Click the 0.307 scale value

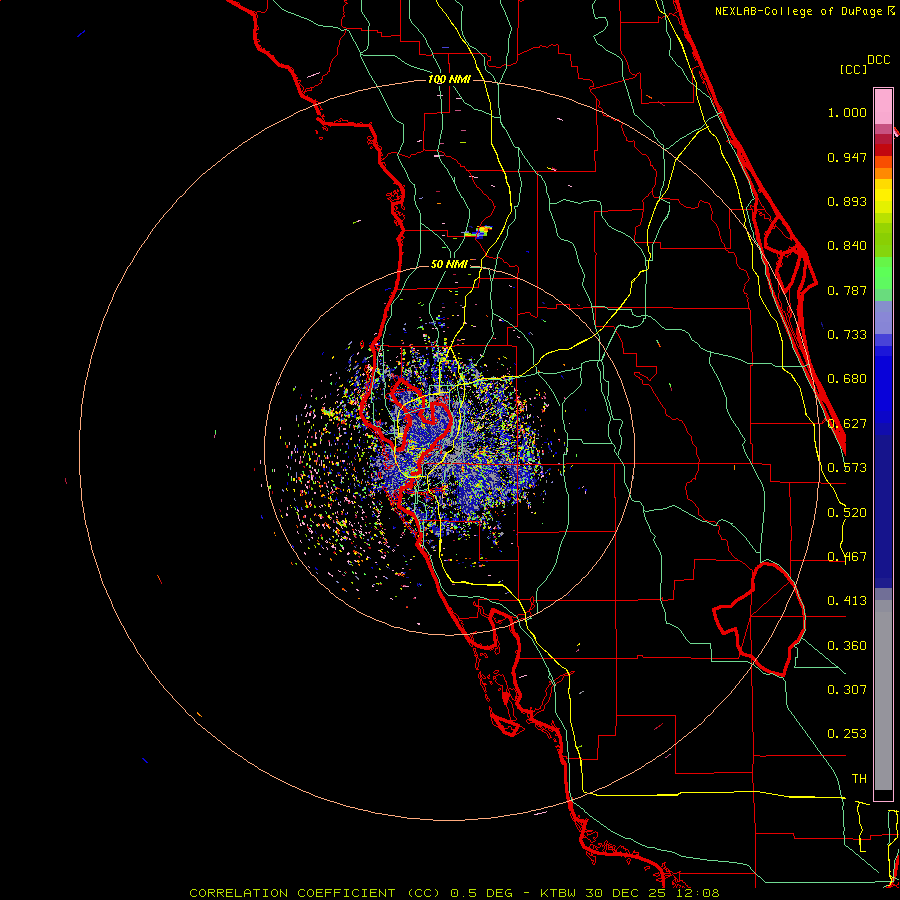(847, 690)
